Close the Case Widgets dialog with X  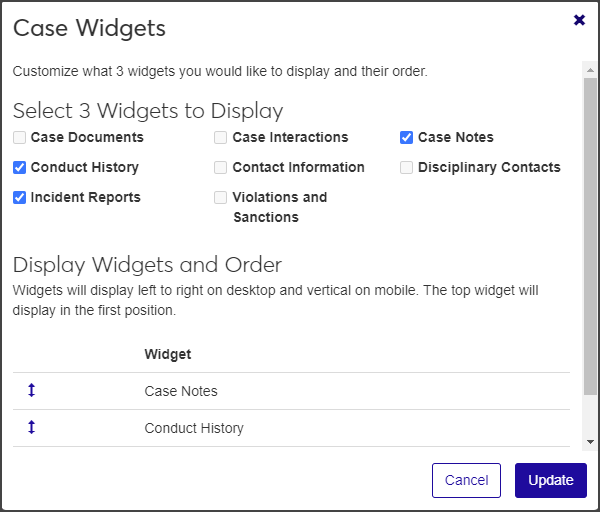[x=579, y=20]
